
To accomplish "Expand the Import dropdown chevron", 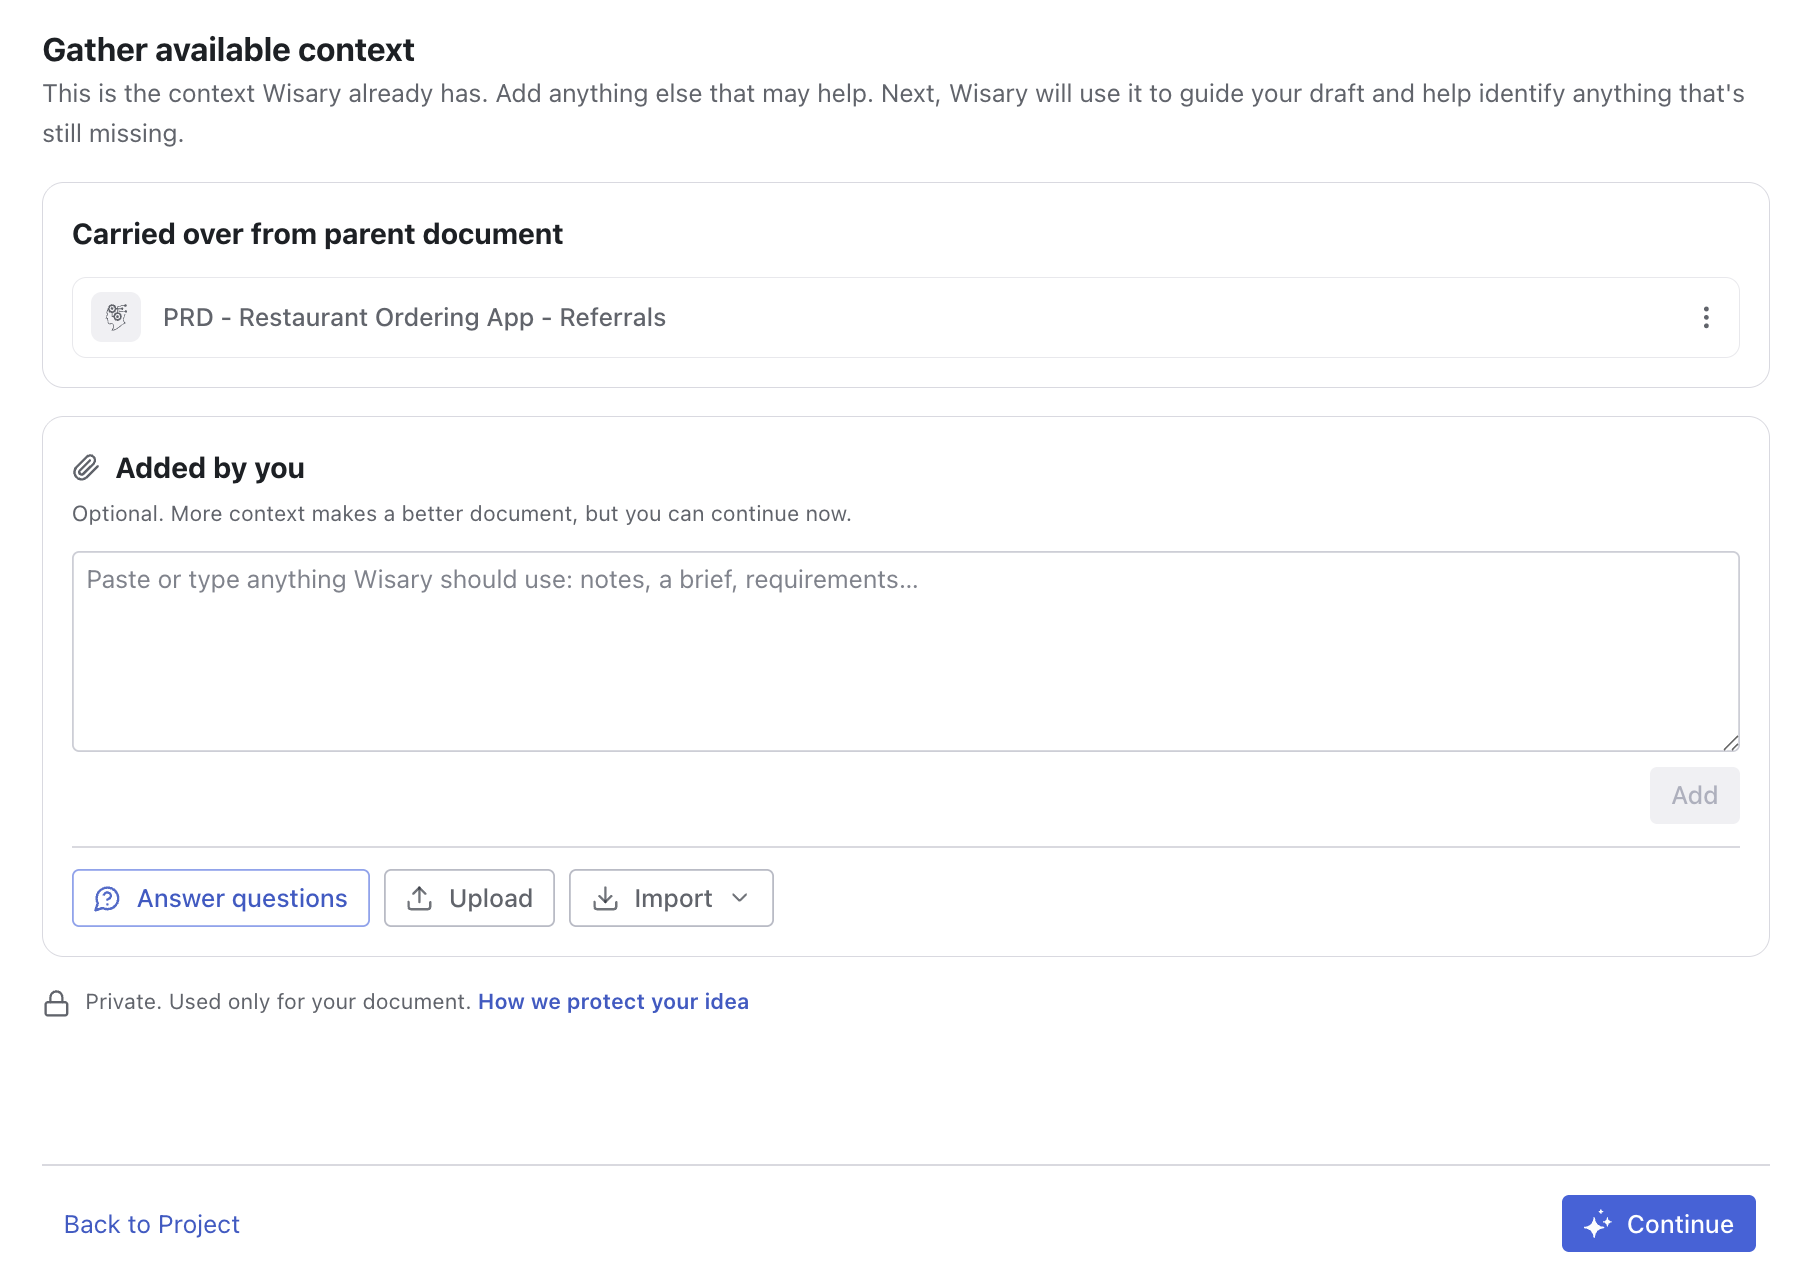I will (x=740, y=898).
